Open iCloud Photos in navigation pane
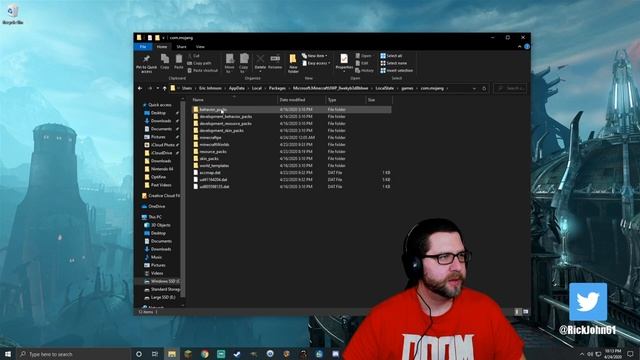The width and height of the screenshot is (640, 360). pyautogui.click(x=162, y=145)
